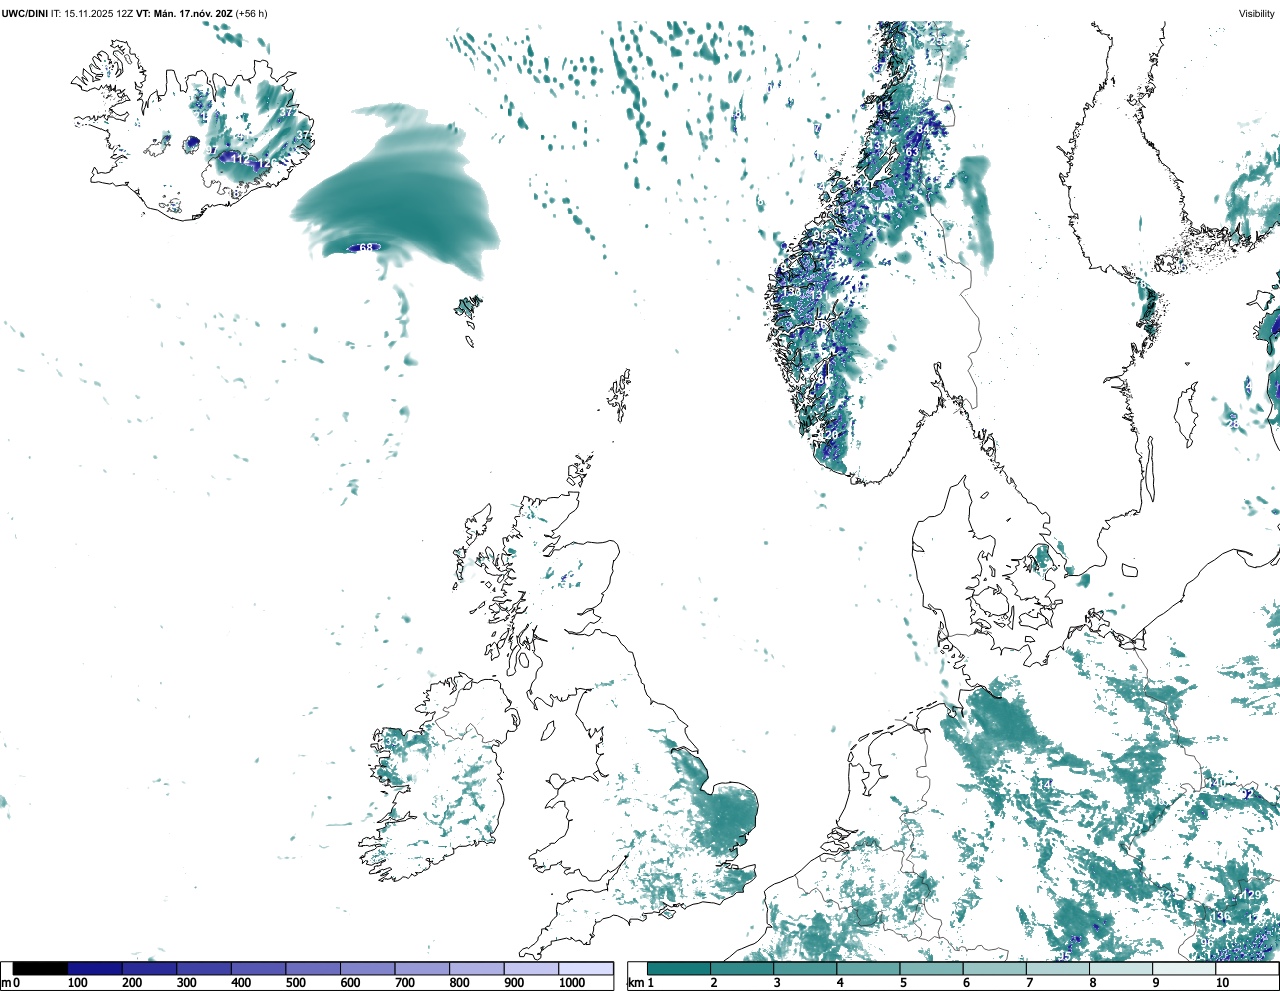Screen dimensions: 1280x991
Task: Click the '1000' tick on meter scale
Action: click(572, 983)
